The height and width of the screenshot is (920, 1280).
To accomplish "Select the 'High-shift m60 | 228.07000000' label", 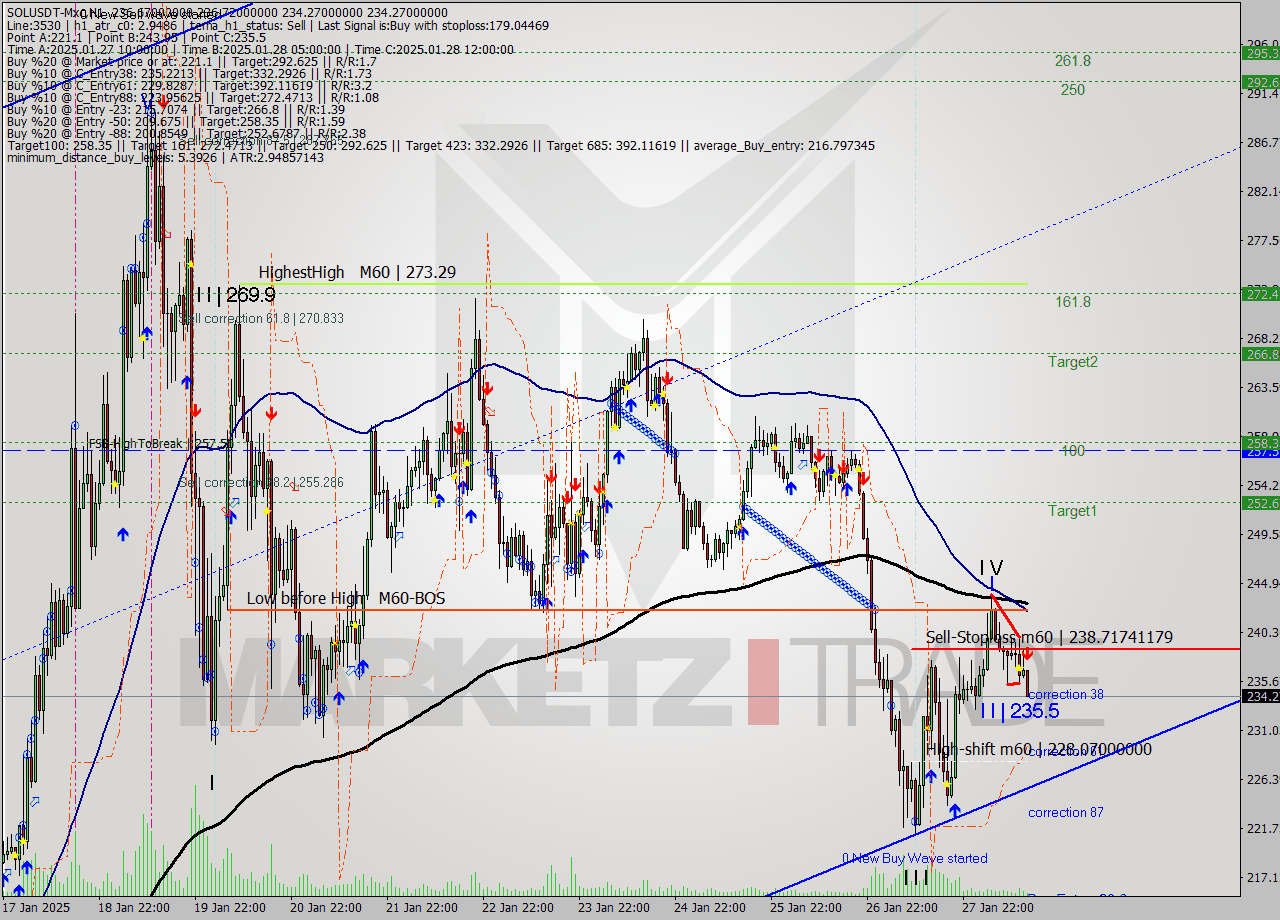I will click(1039, 749).
